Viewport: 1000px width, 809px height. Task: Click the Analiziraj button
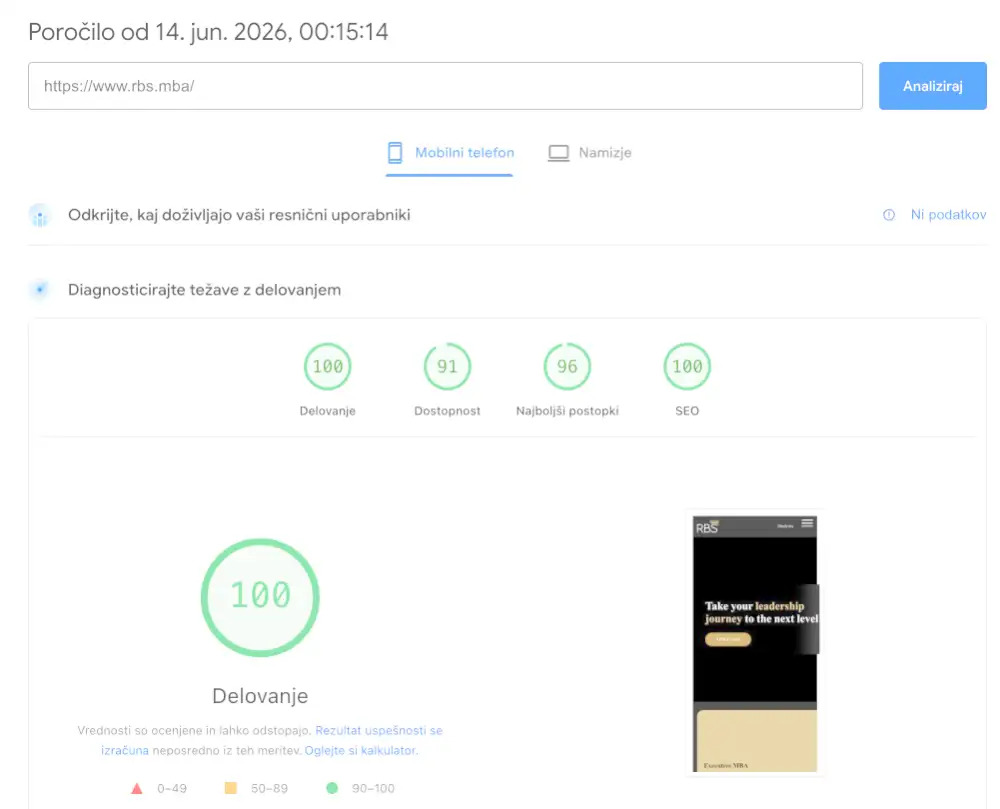tap(932, 86)
